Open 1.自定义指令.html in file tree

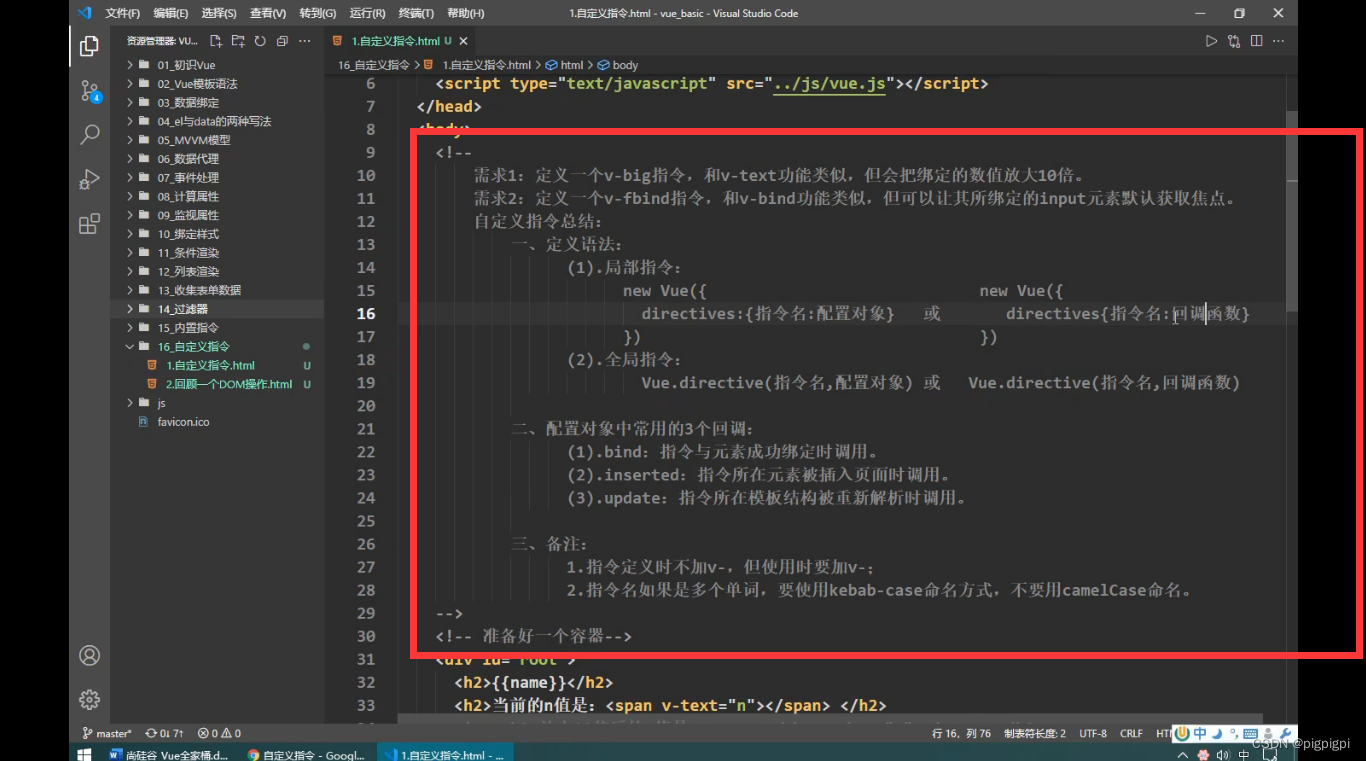pos(217,366)
